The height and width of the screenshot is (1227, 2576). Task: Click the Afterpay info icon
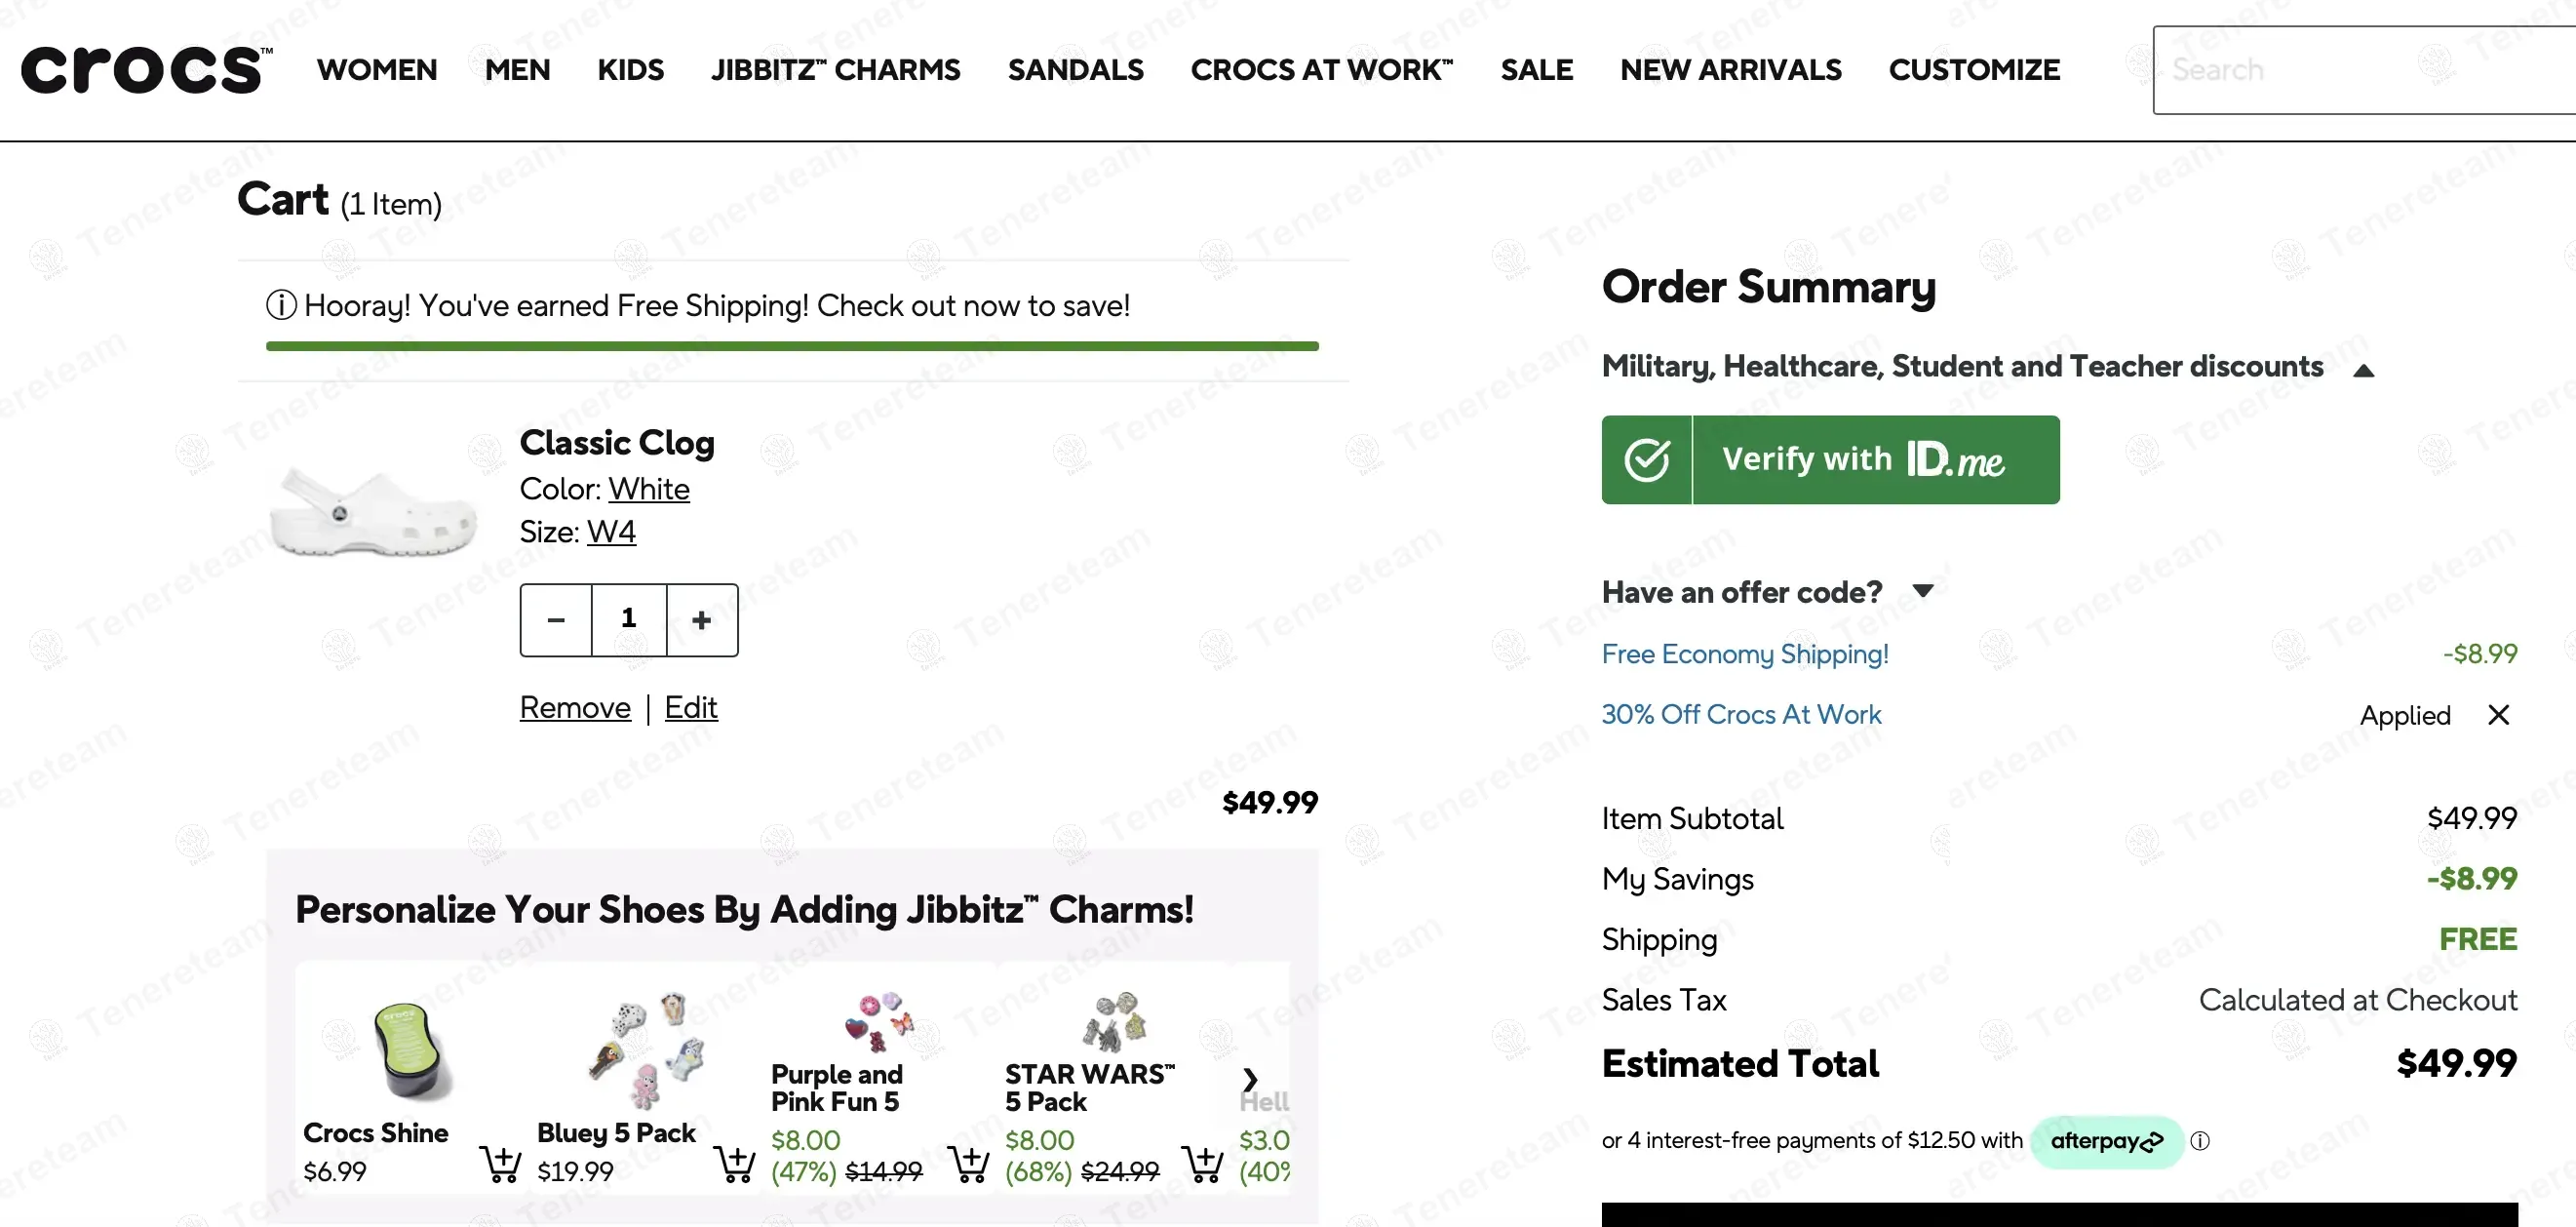click(x=2200, y=1141)
